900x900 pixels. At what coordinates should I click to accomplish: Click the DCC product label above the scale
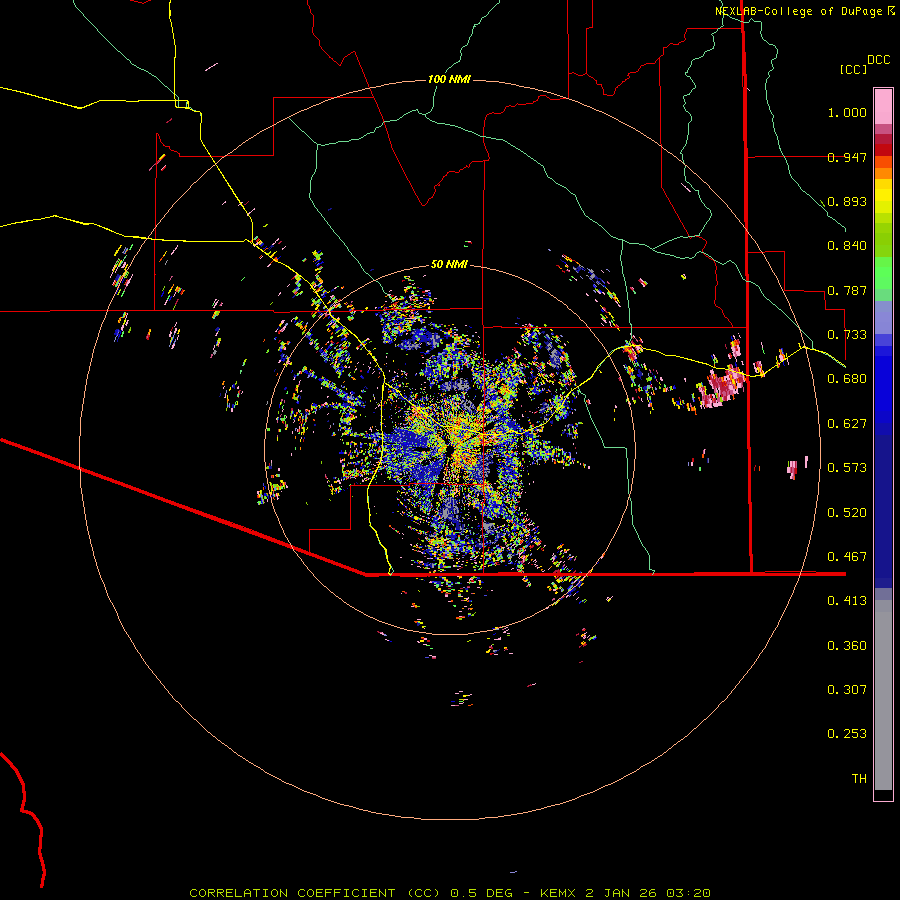pyautogui.click(x=879, y=60)
